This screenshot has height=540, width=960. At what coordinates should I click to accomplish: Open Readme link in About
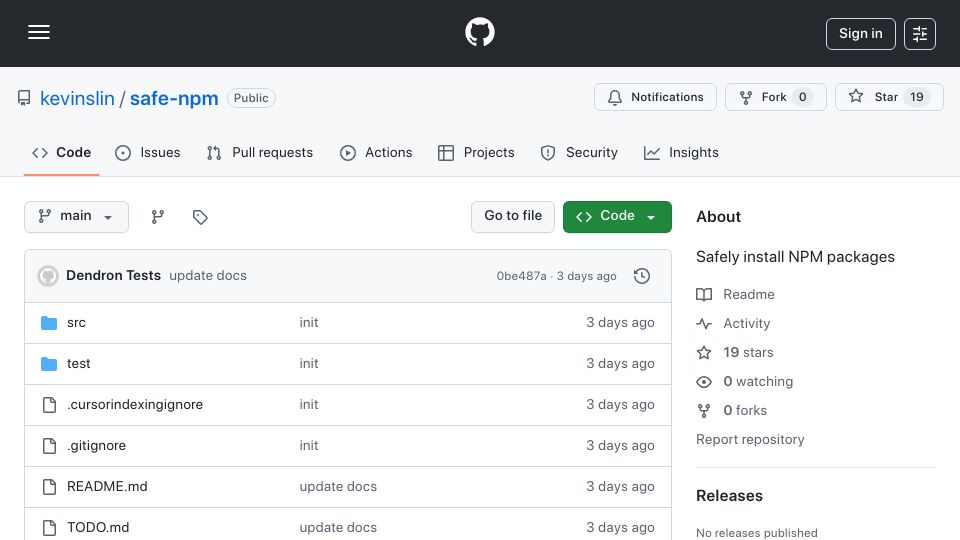tap(749, 294)
